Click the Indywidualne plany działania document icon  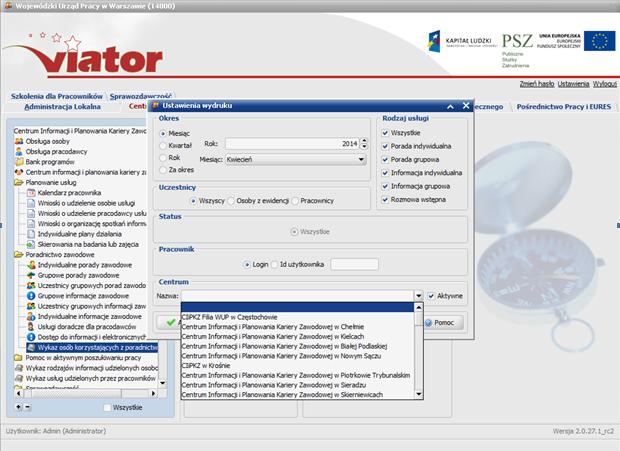tap(31, 234)
